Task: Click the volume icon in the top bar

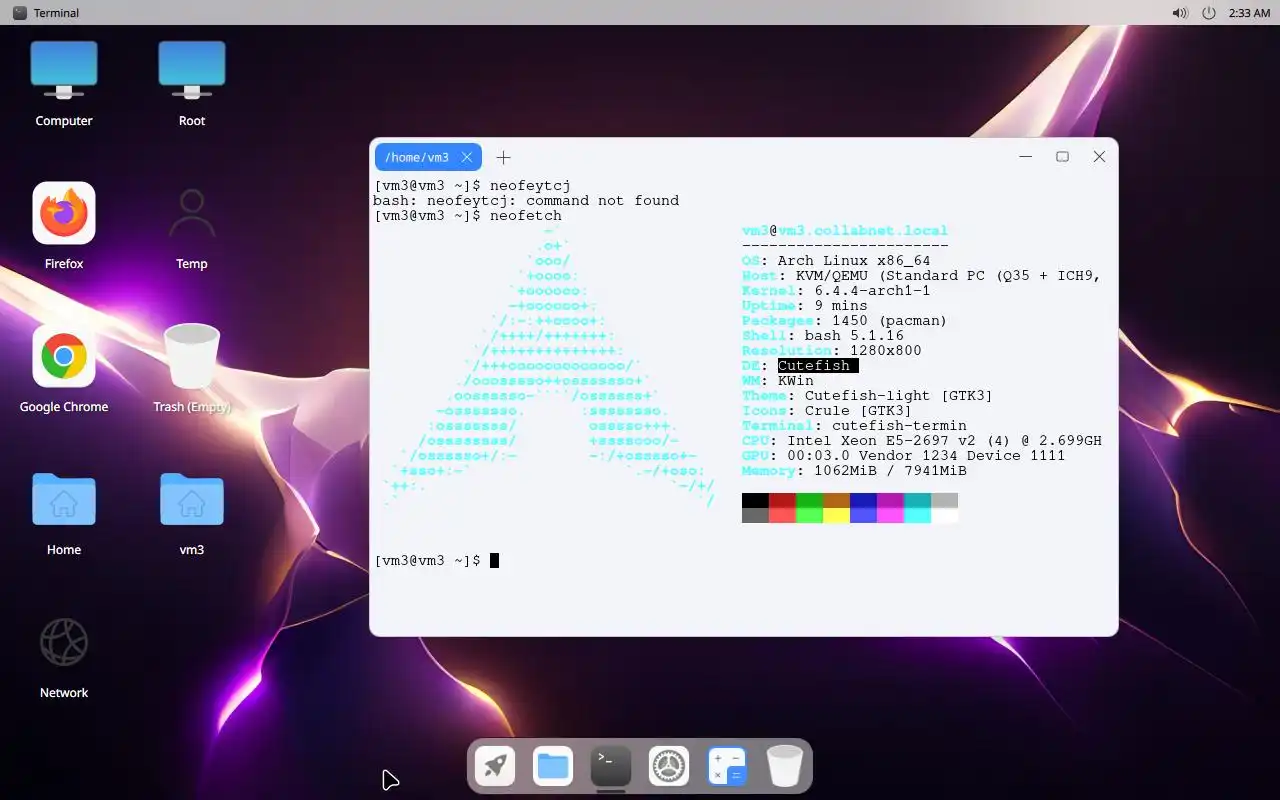Action: tap(1180, 13)
